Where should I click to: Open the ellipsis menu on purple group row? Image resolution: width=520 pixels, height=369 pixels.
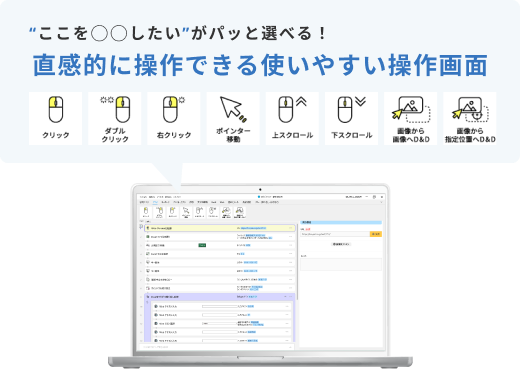[x=291, y=297]
